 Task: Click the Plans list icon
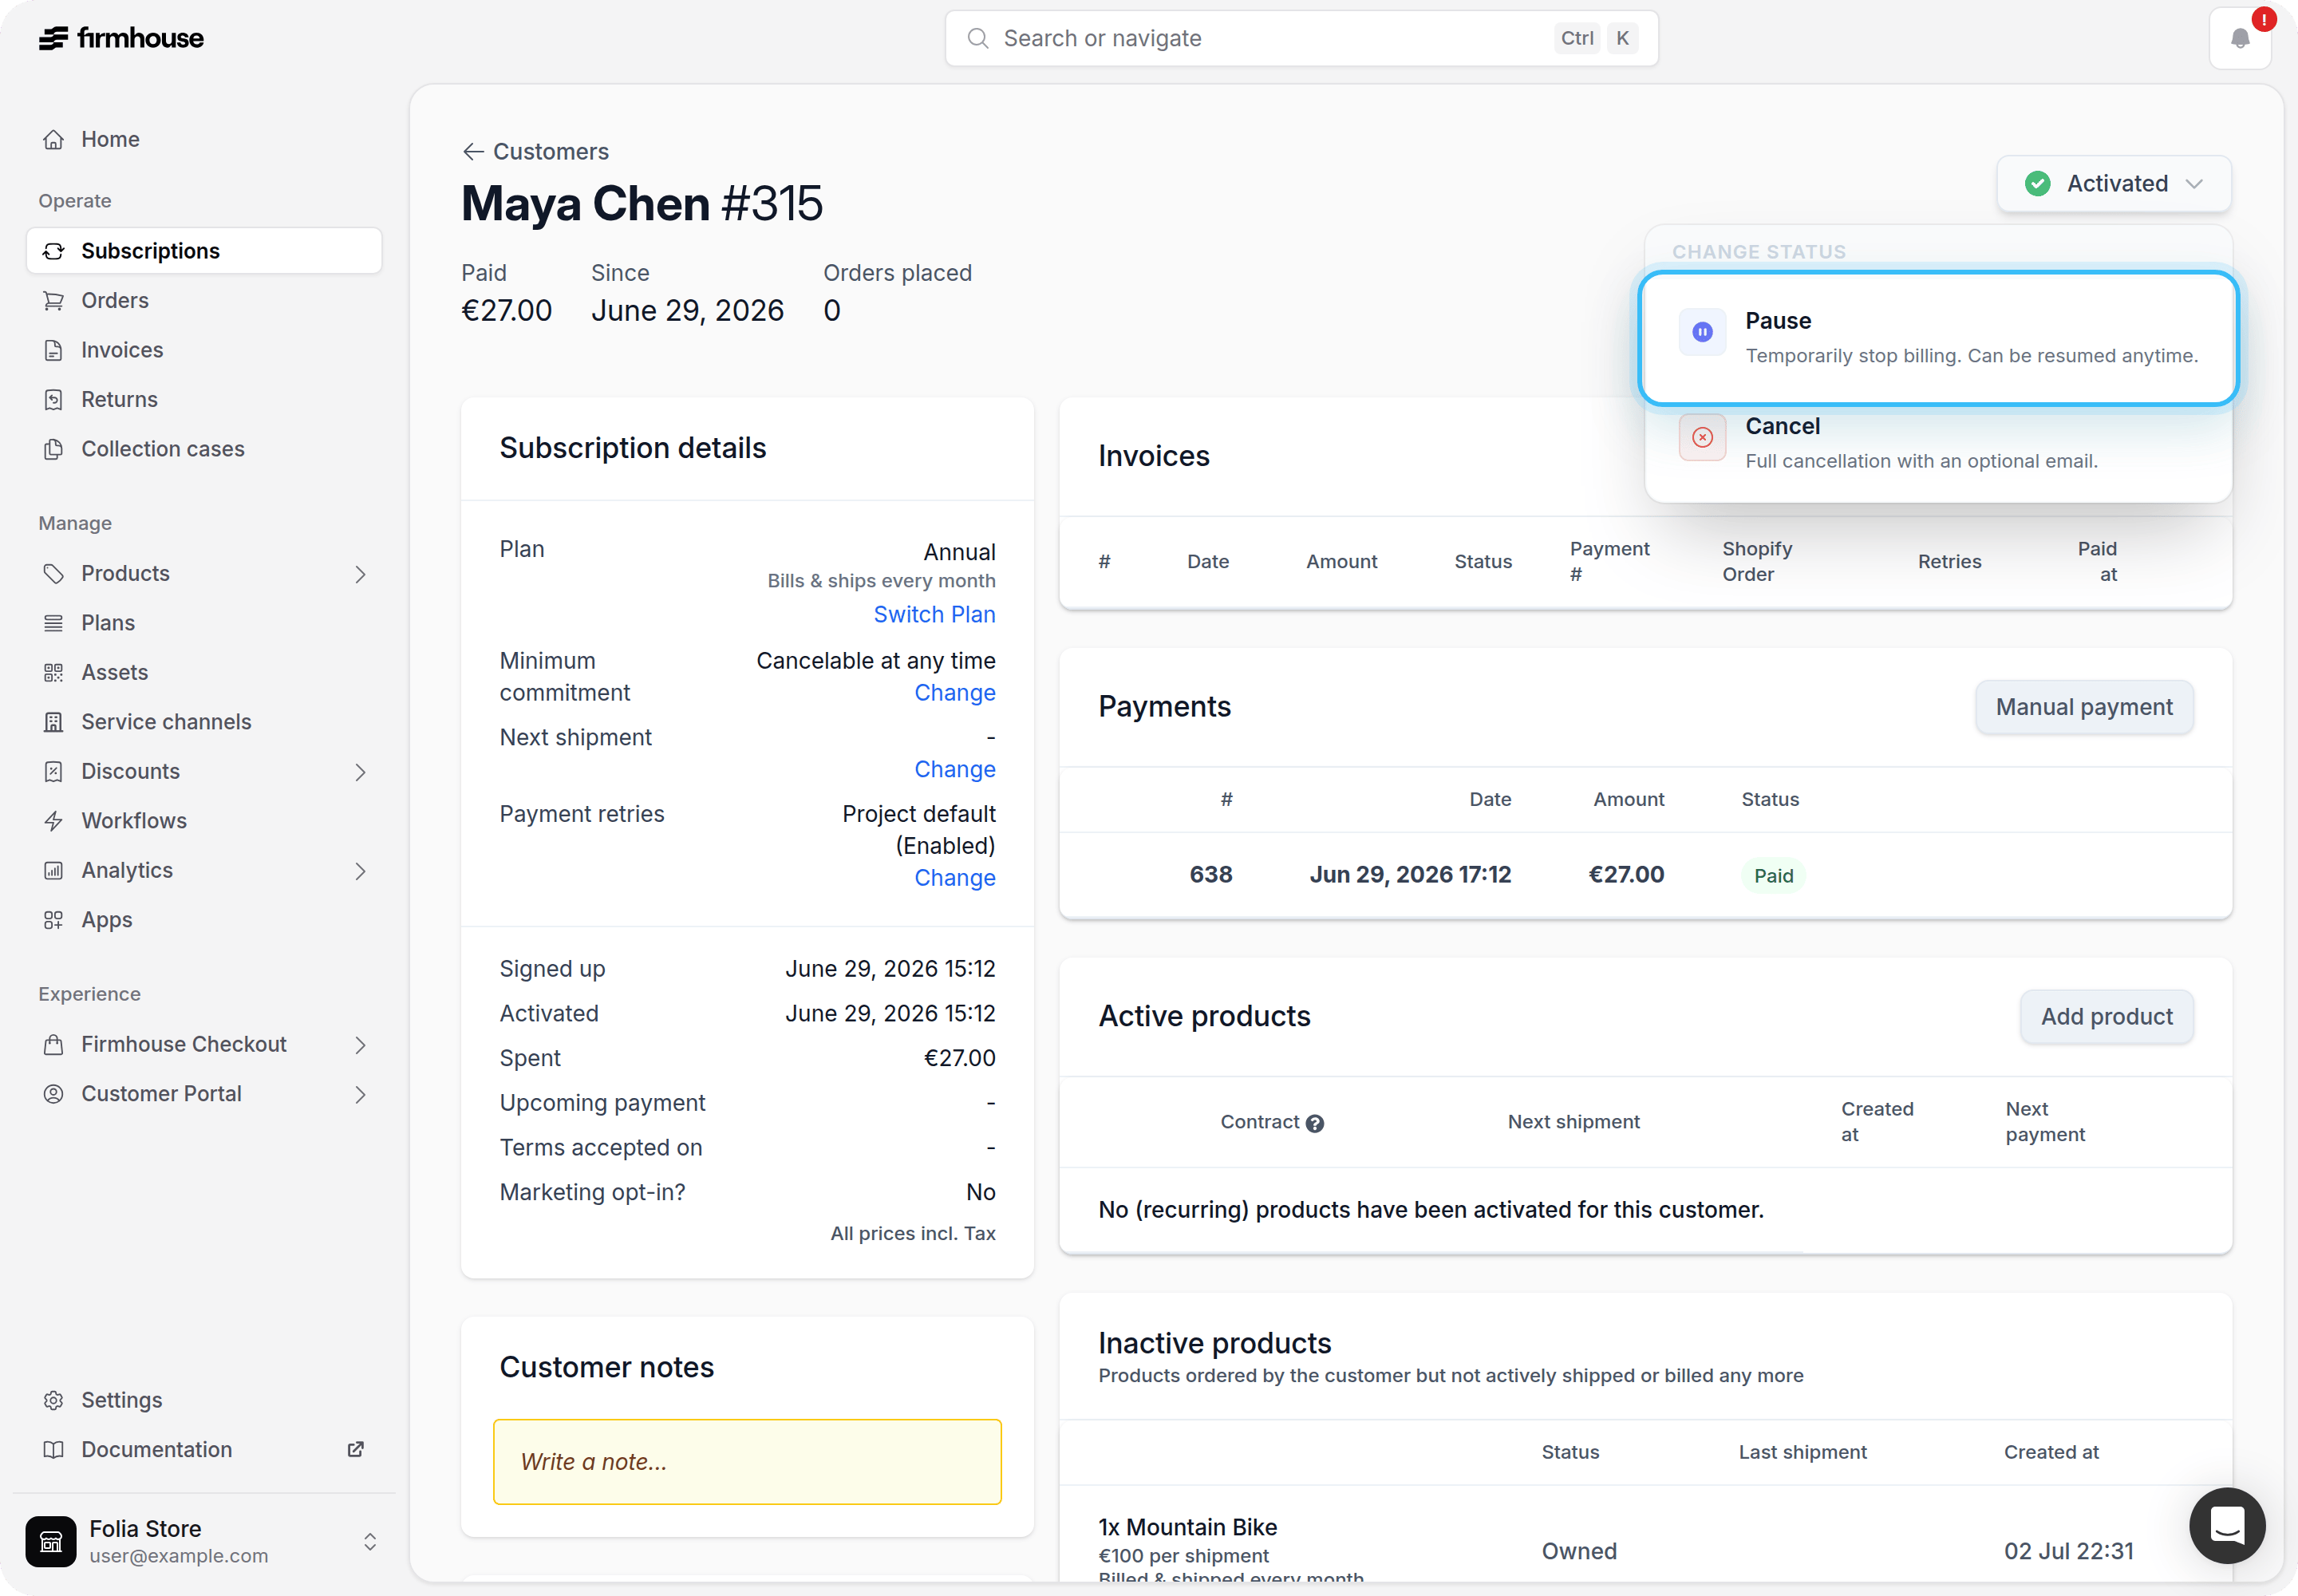click(54, 623)
